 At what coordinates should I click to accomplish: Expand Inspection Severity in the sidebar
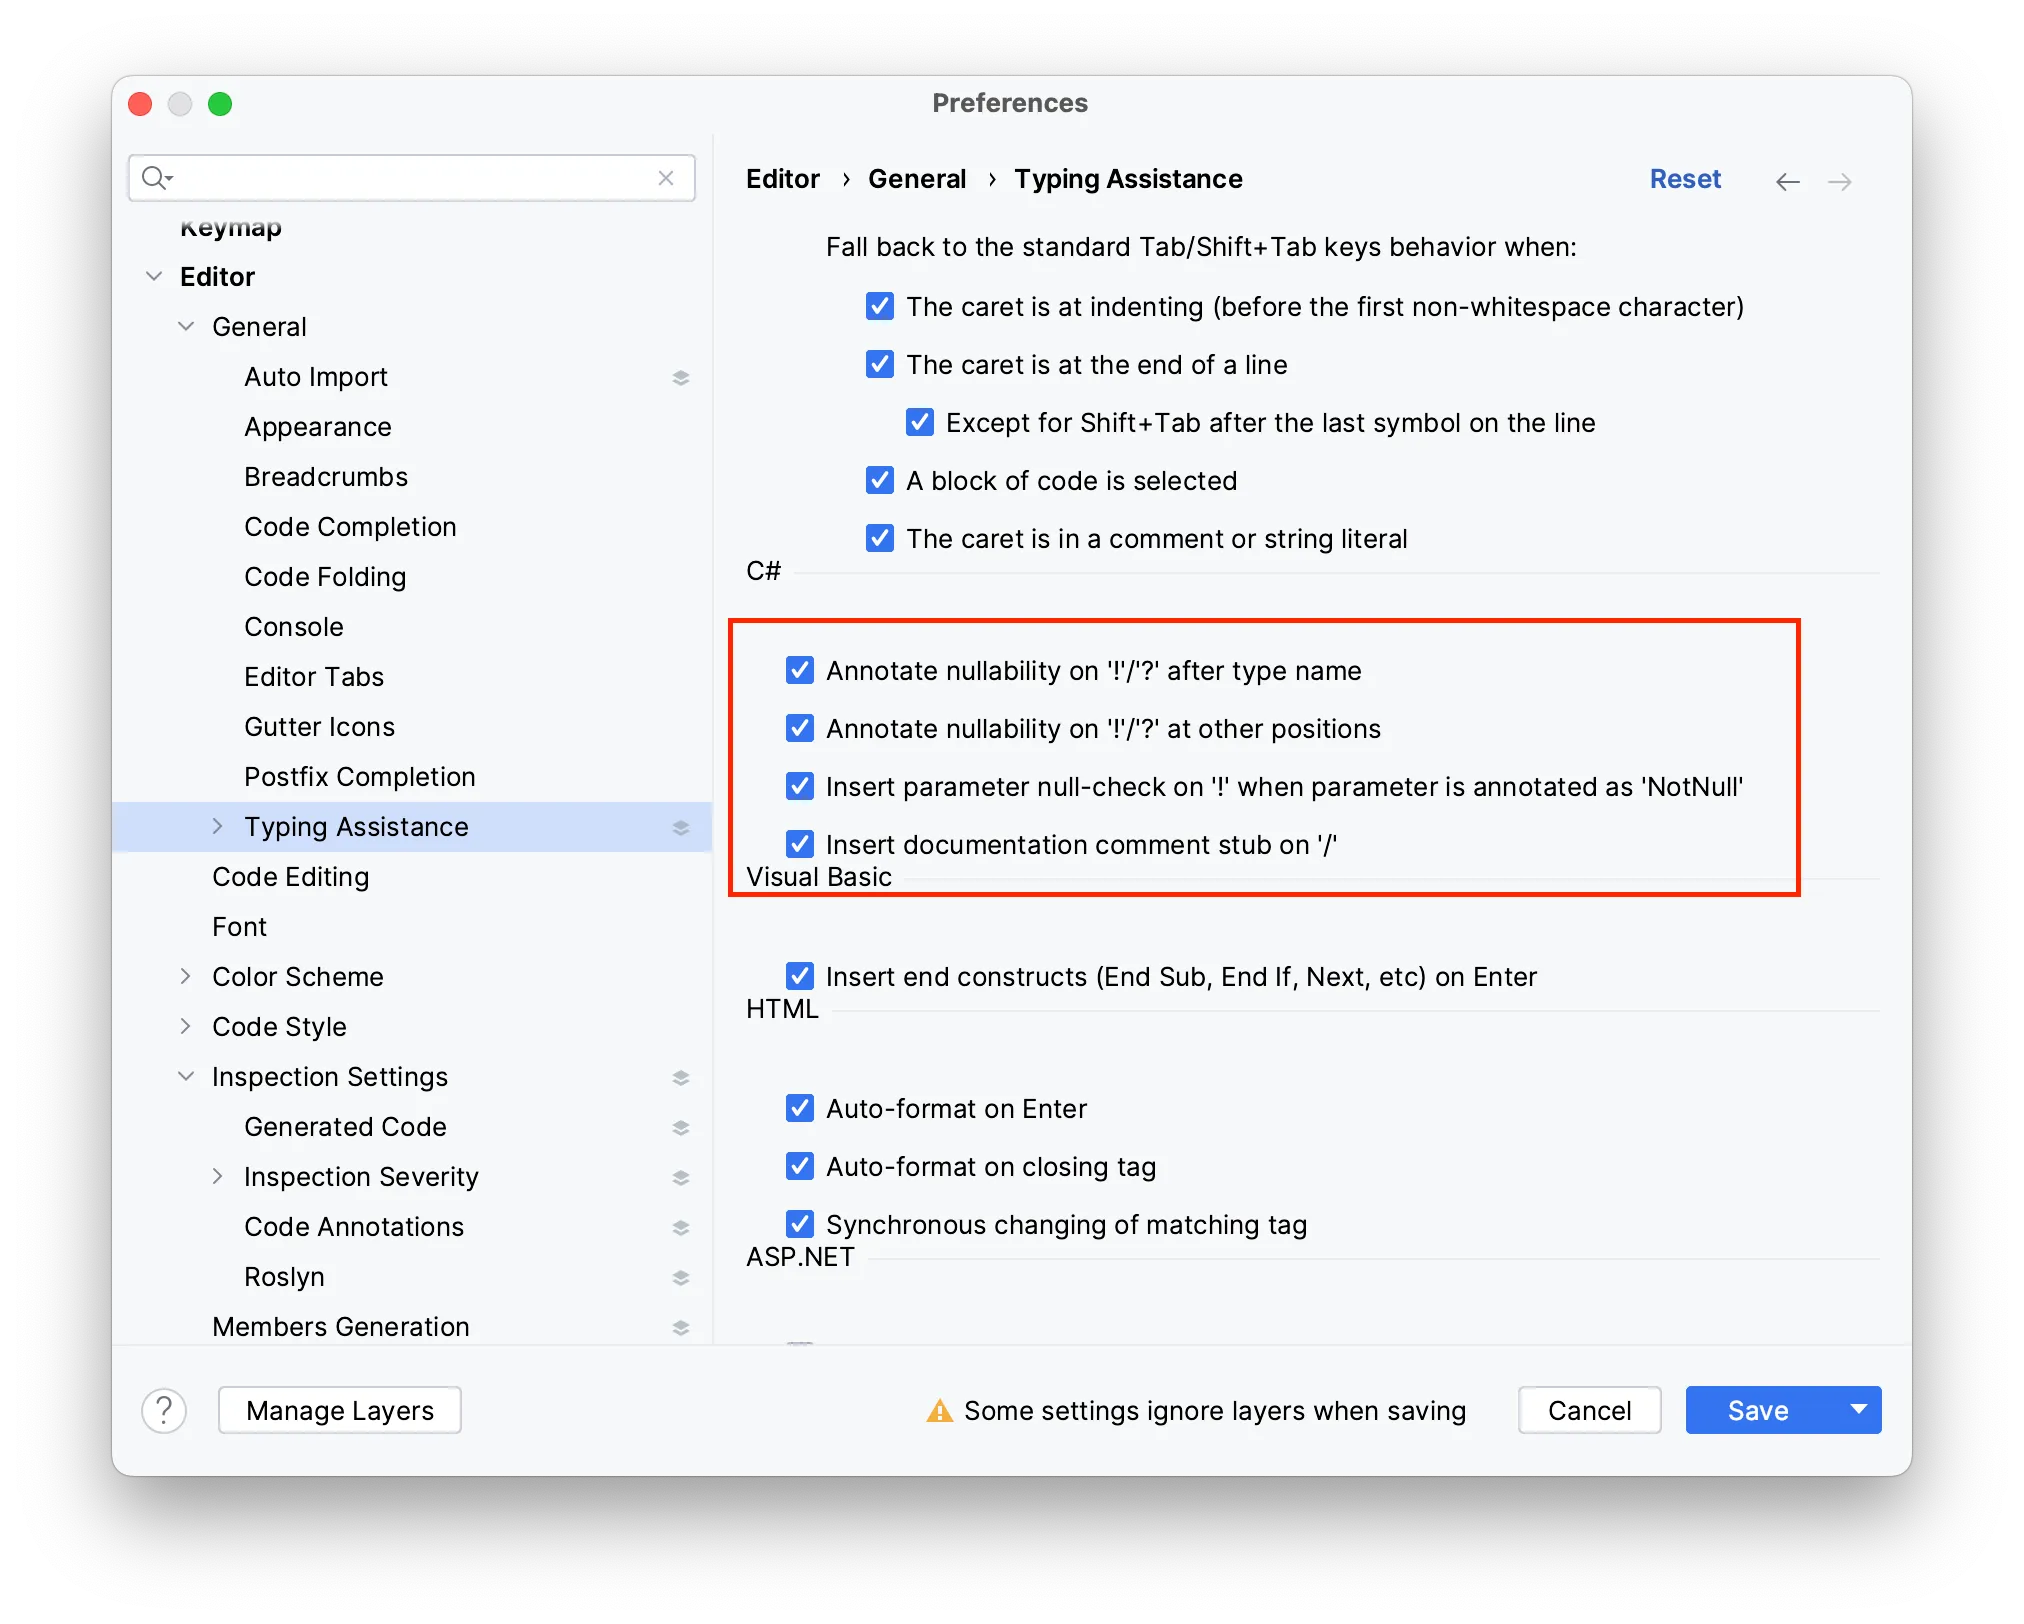click(218, 1177)
